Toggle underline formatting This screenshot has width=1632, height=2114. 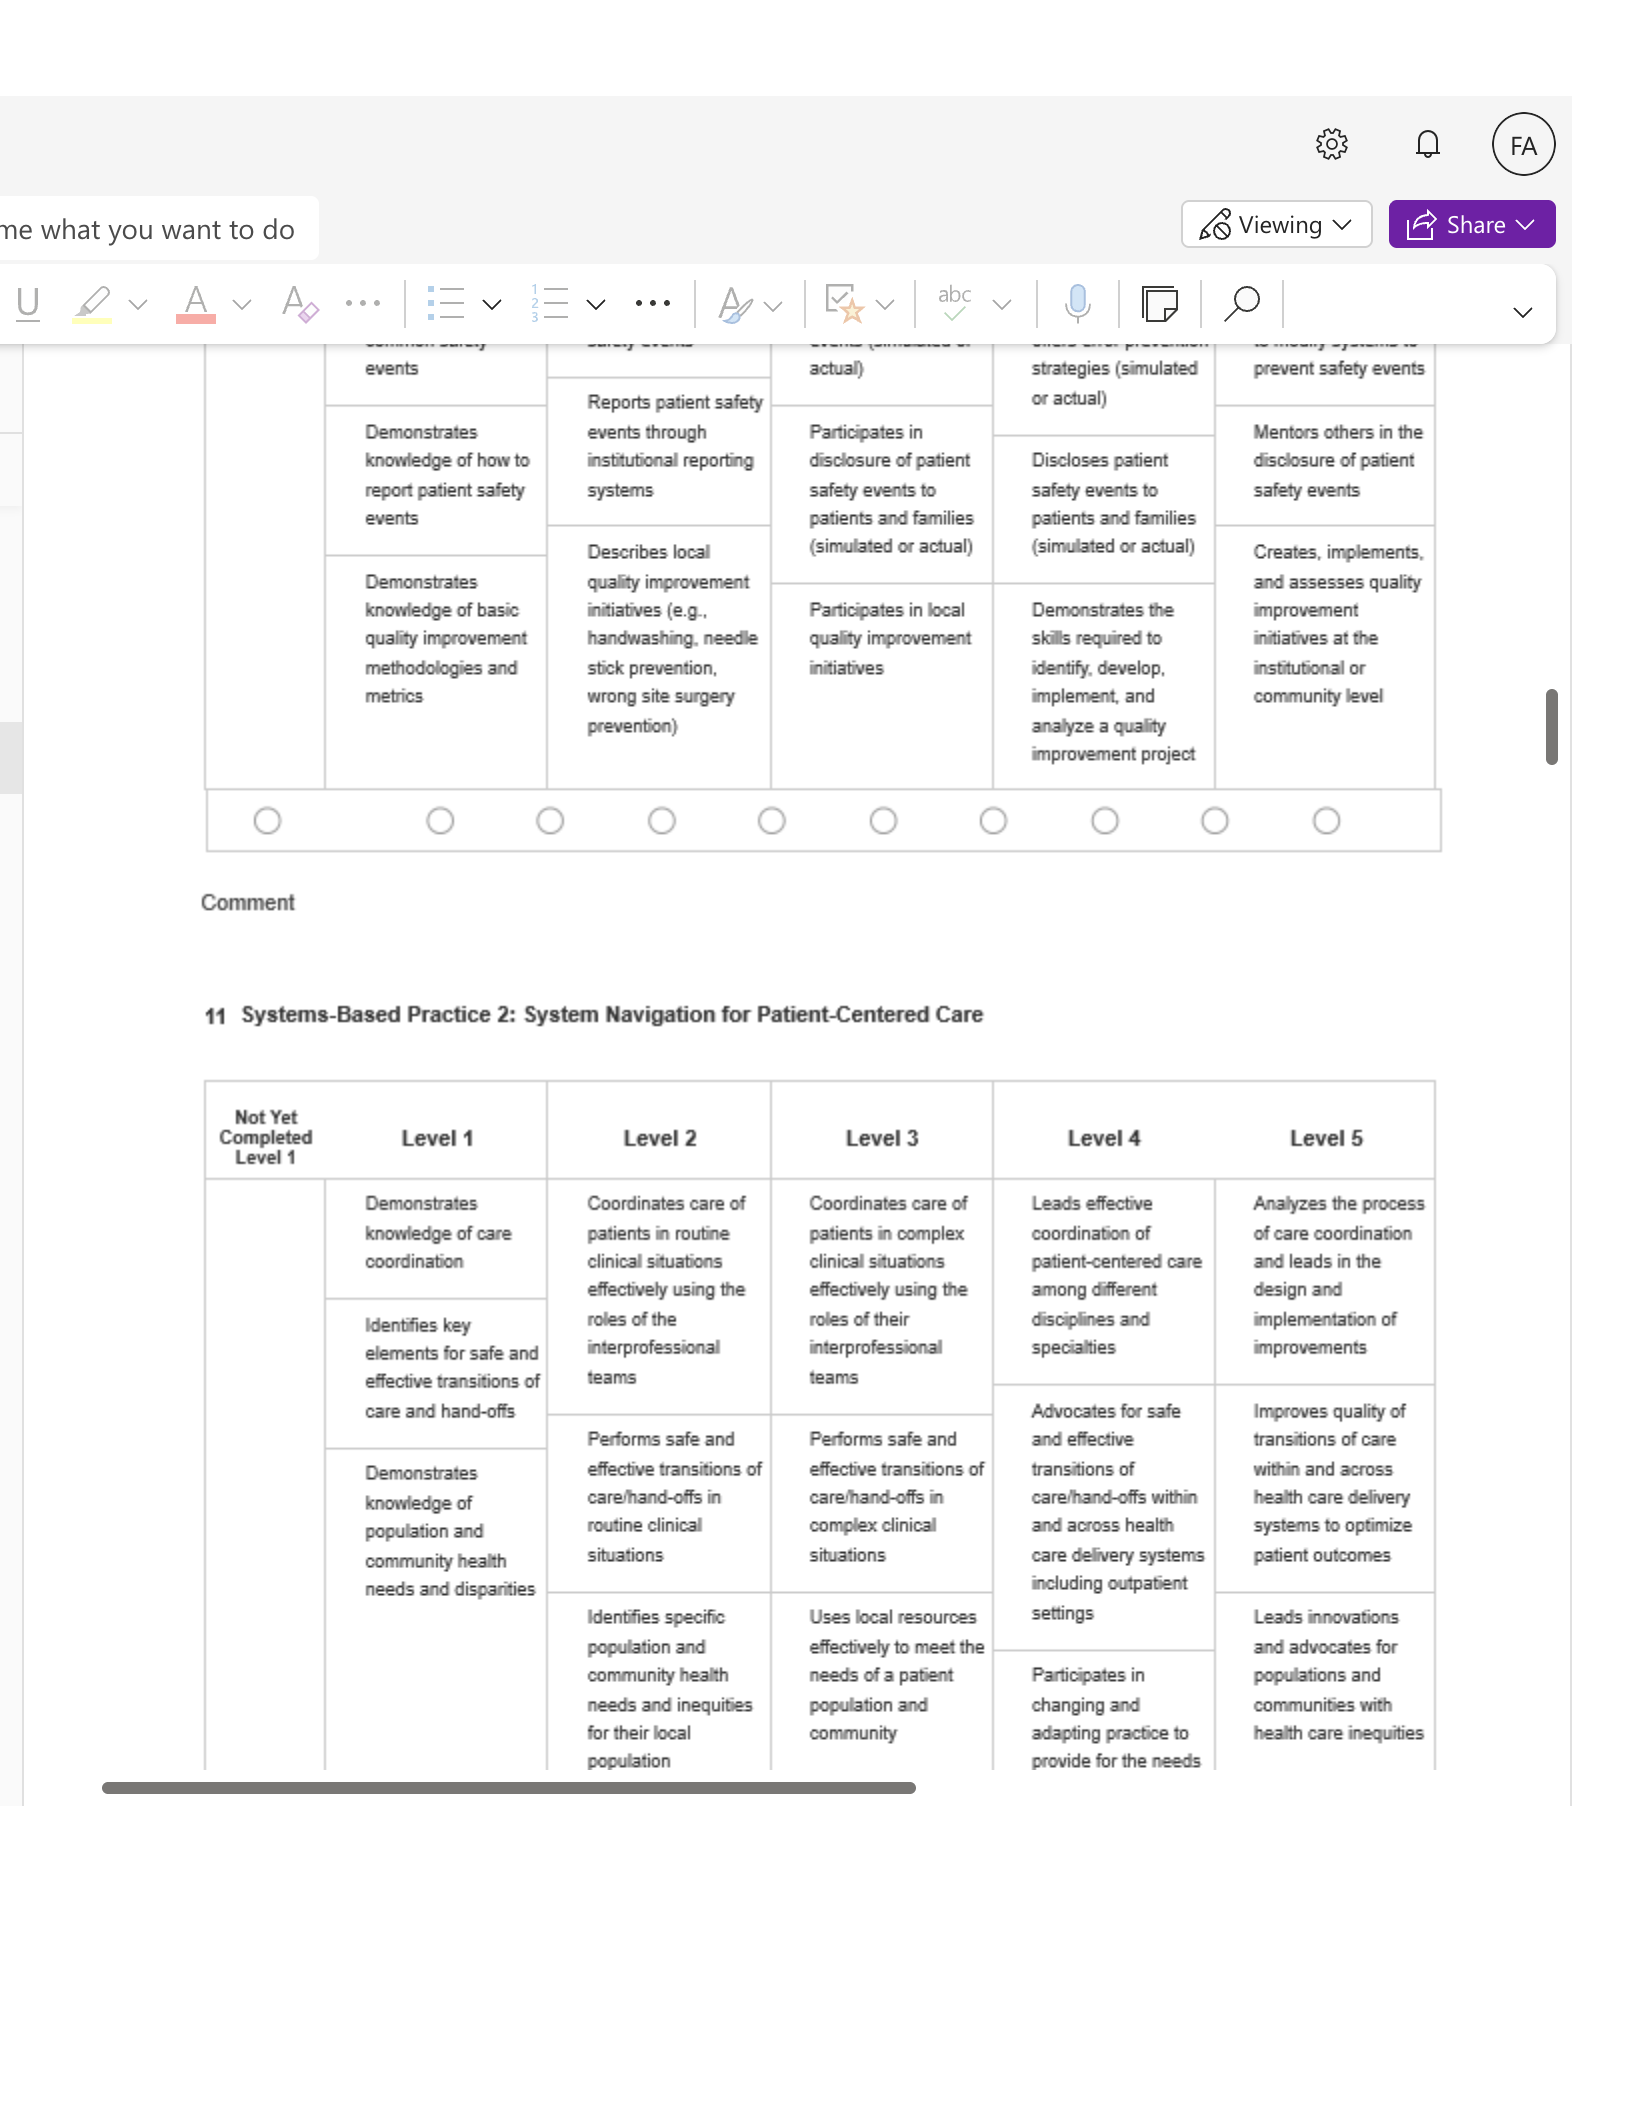[28, 303]
